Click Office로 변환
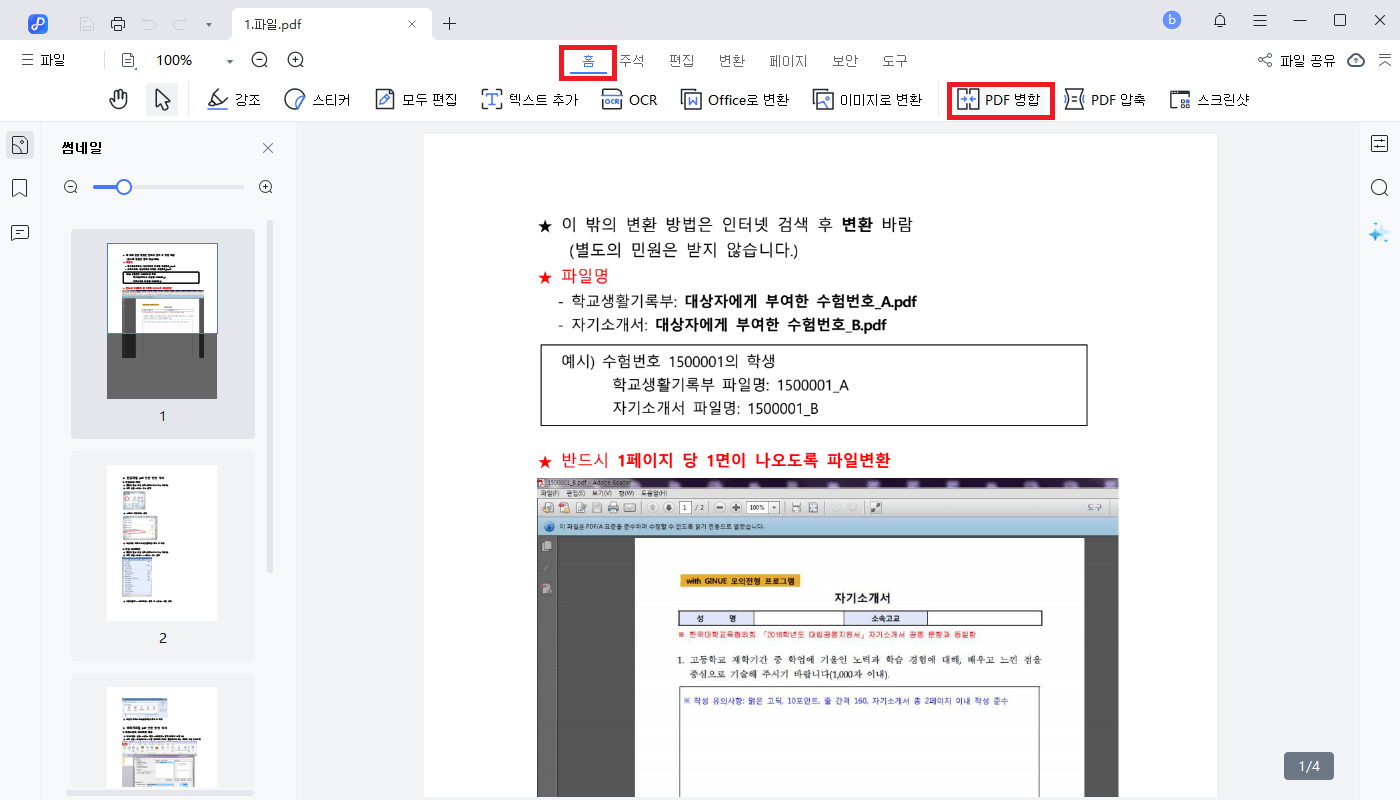Screen dimensions: 1400x800 pos(735,99)
